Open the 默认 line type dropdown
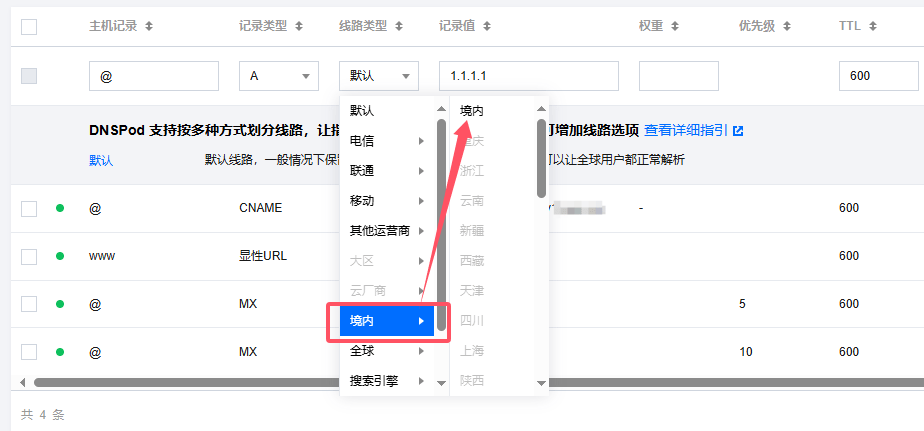The image size is (924, 431). [378, 76]
